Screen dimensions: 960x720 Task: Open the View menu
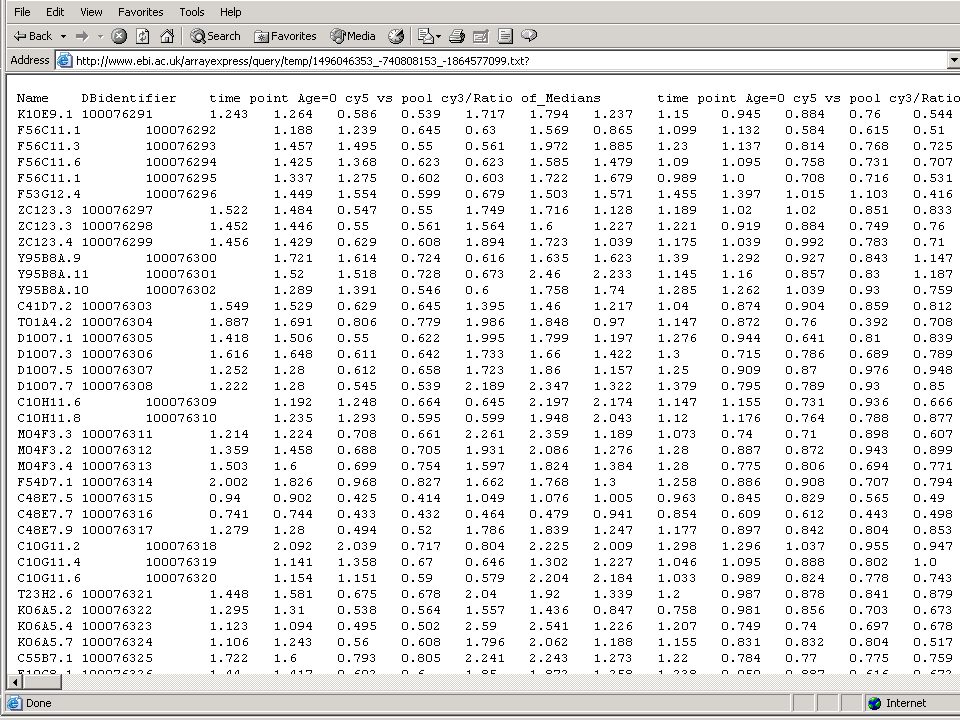(x=91, y=12)
